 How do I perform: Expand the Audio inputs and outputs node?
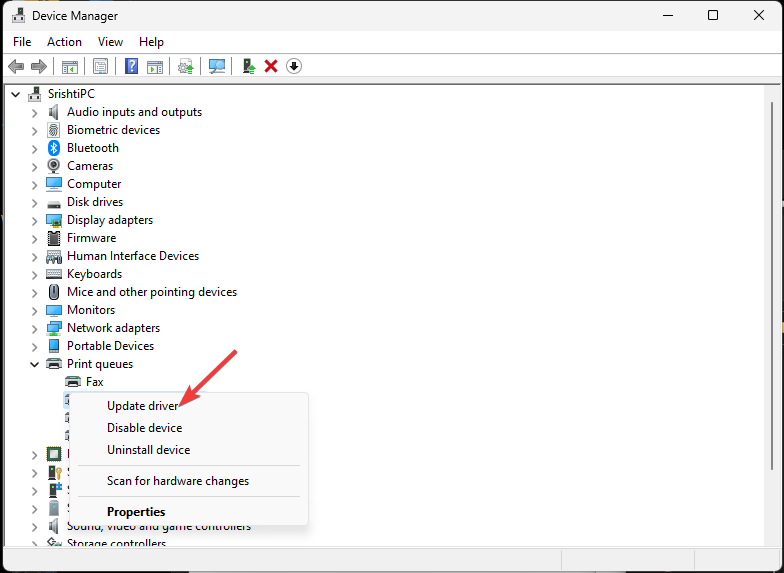(34, 113)
